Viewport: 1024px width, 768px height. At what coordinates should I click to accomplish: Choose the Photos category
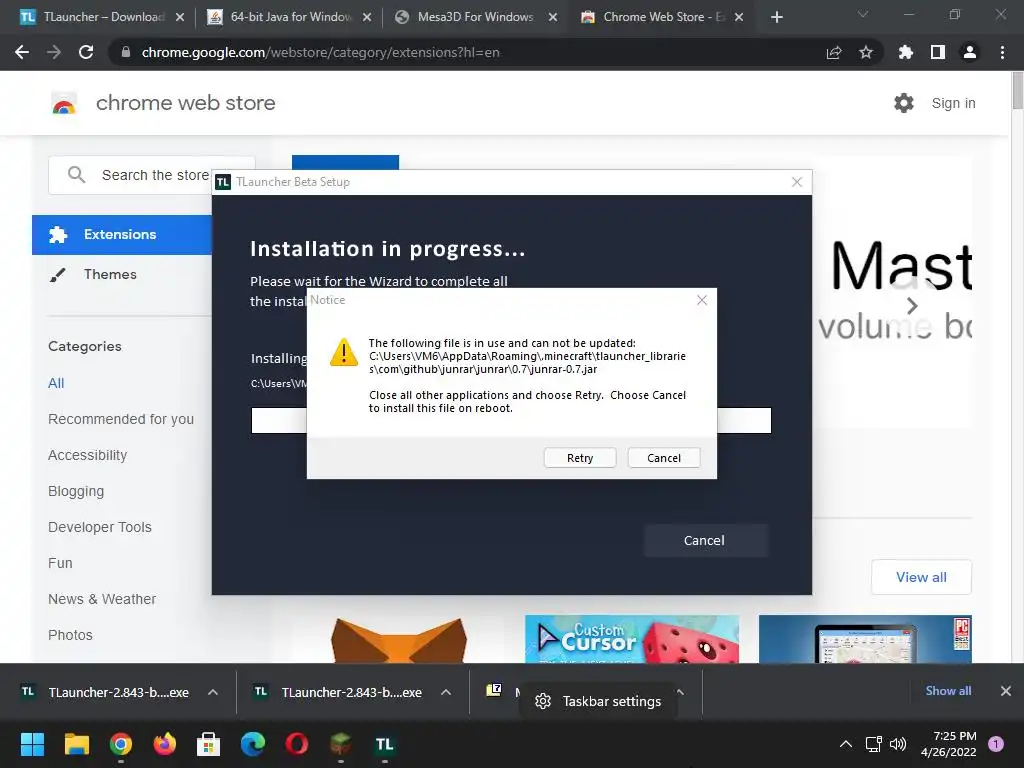coord(71,635)
